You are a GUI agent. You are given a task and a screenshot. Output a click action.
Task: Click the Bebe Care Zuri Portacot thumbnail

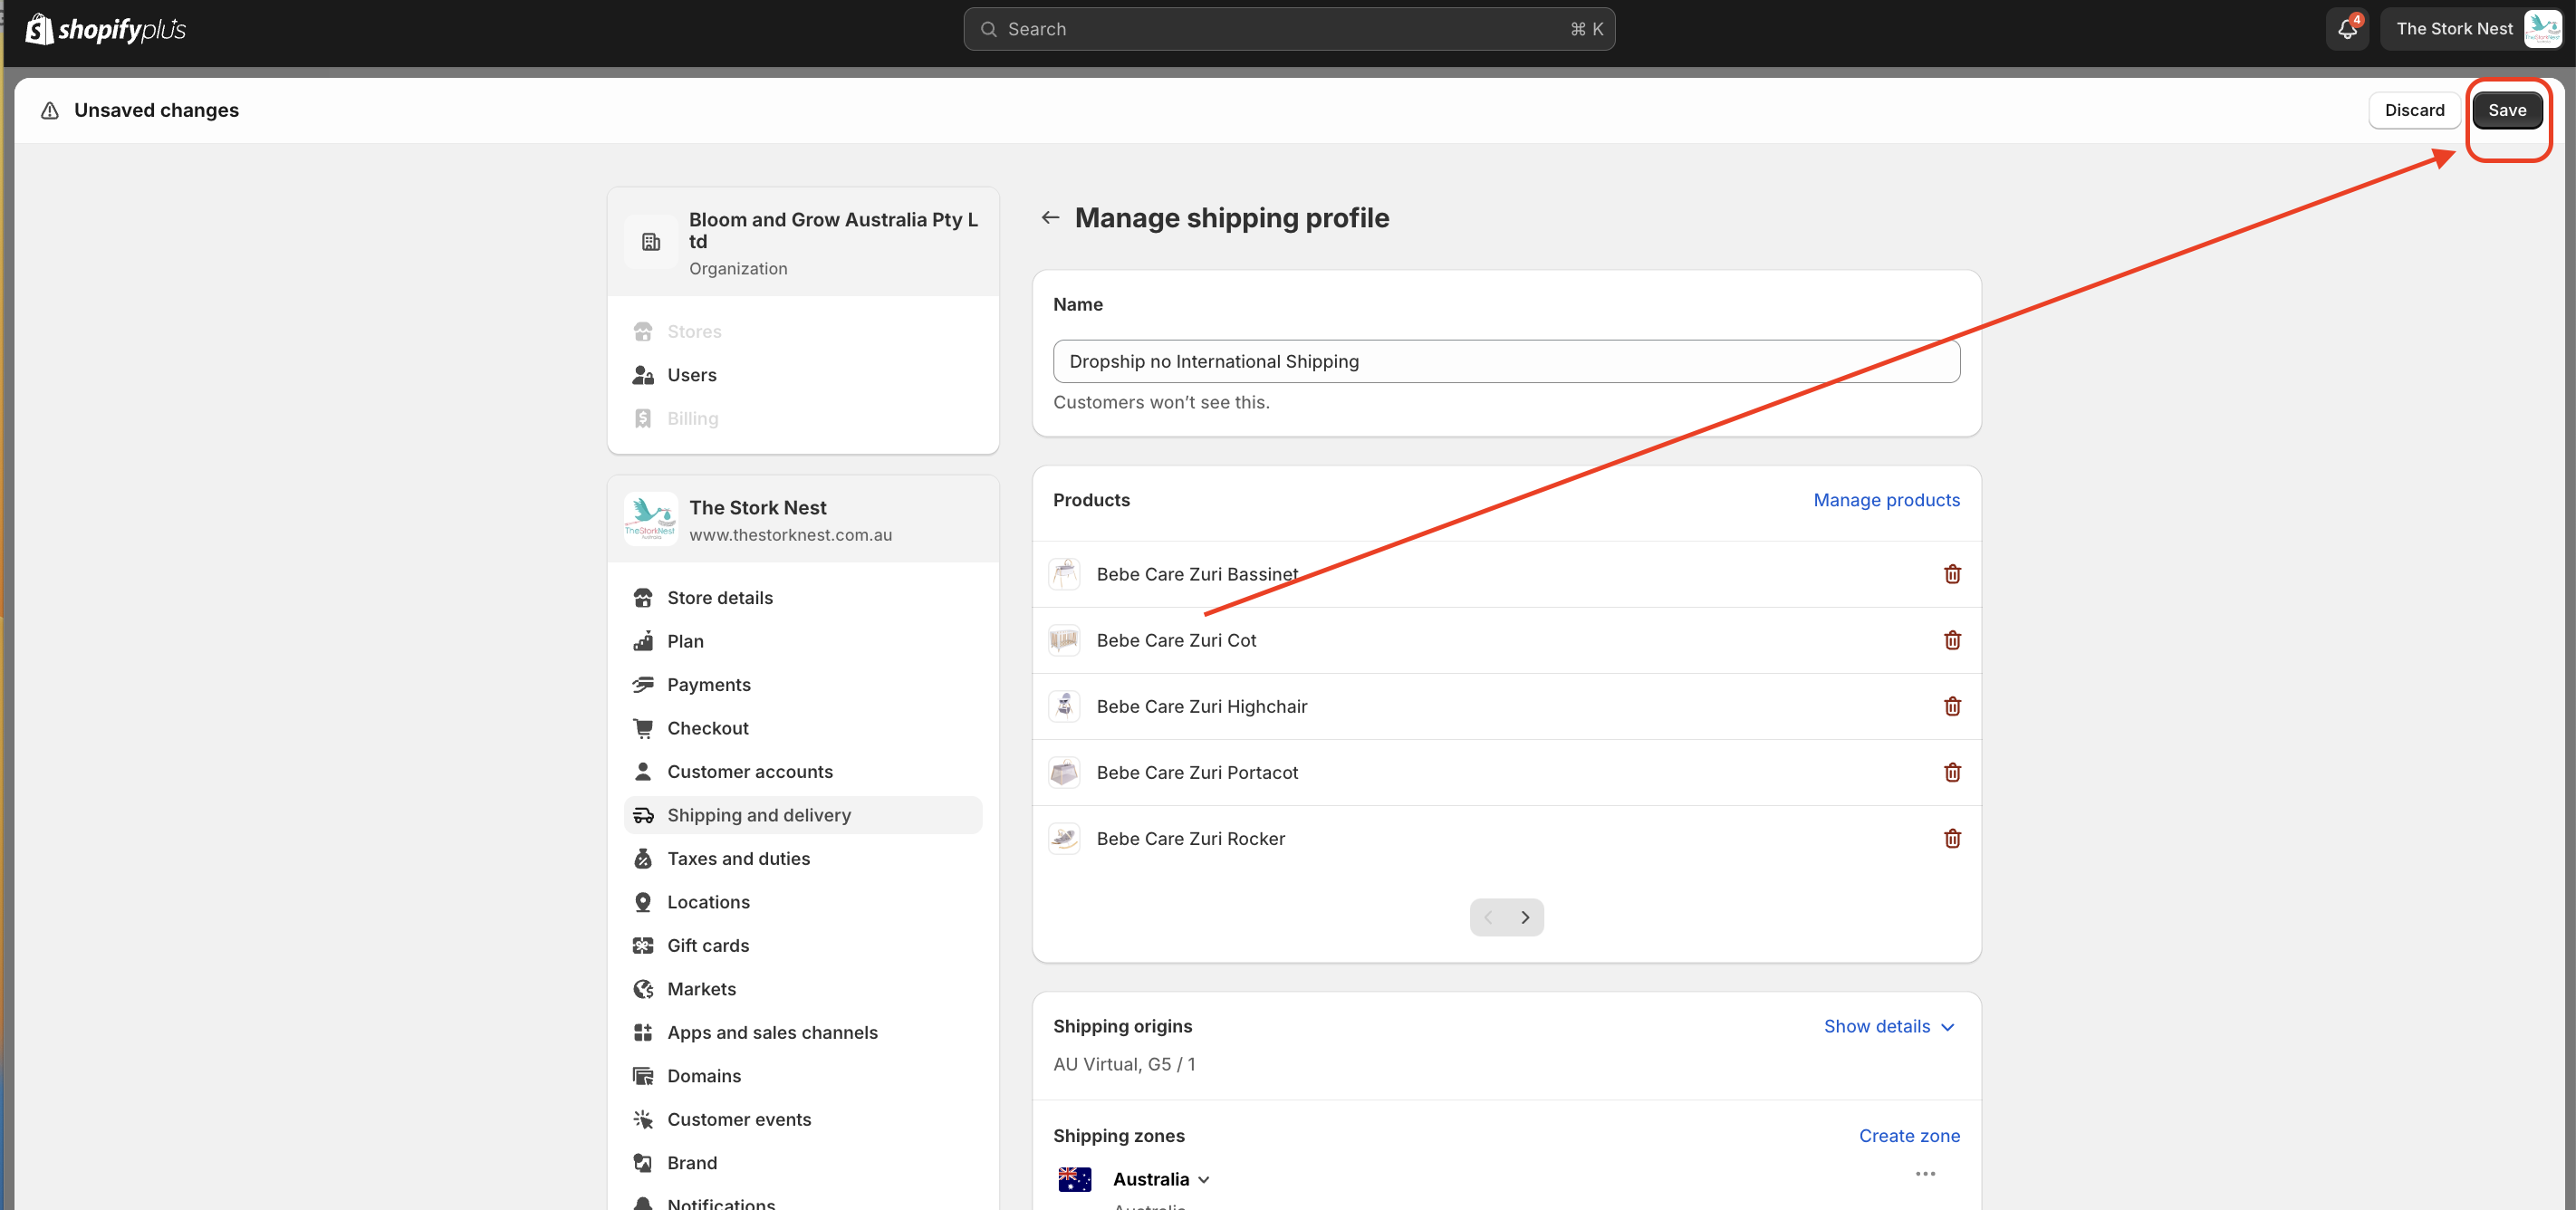click(1064, 772)
